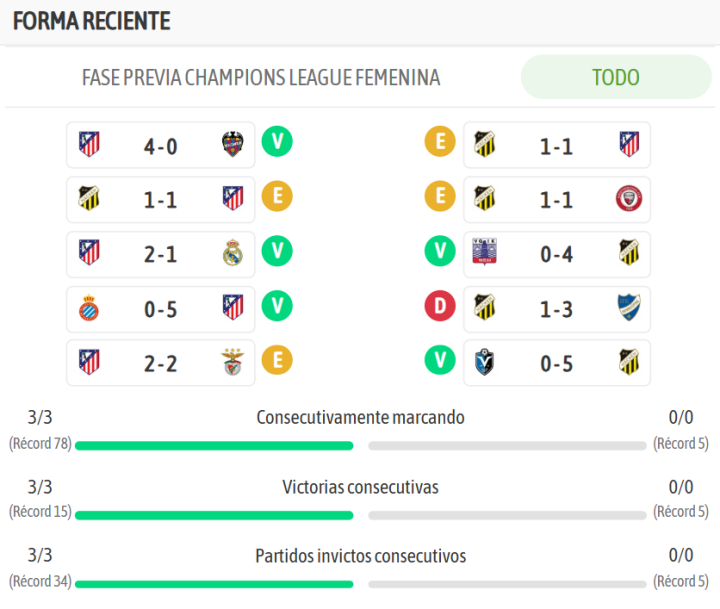Open the 2-1 match score

[x=160, y=255]
